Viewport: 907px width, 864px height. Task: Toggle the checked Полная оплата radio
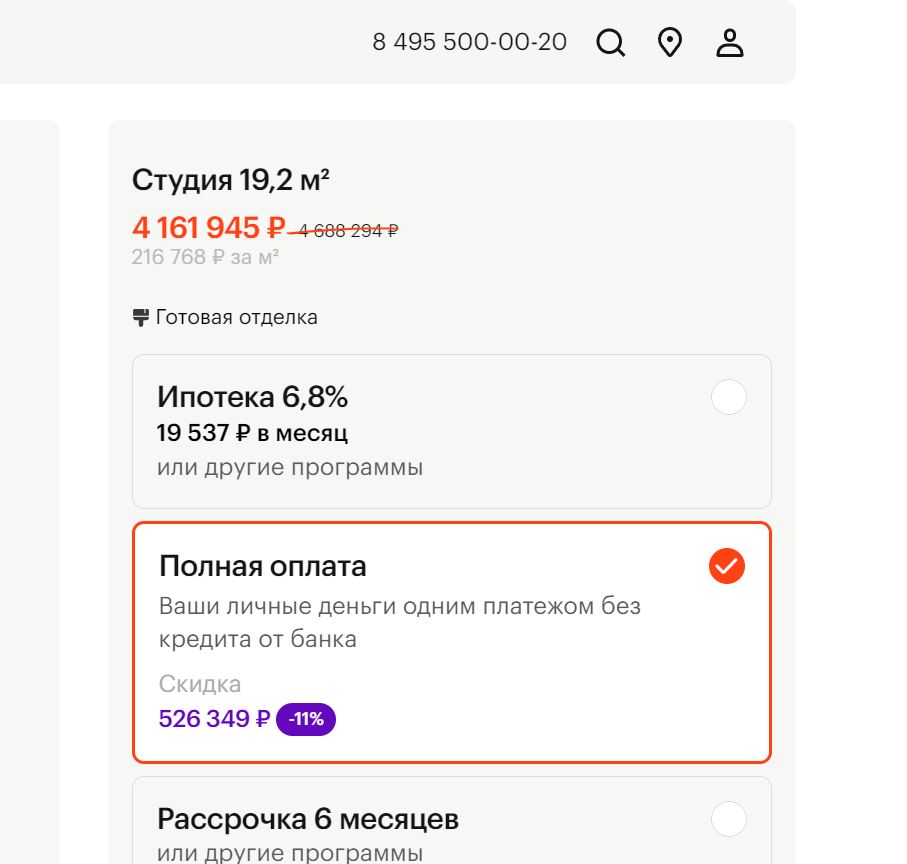coord(727,566)
